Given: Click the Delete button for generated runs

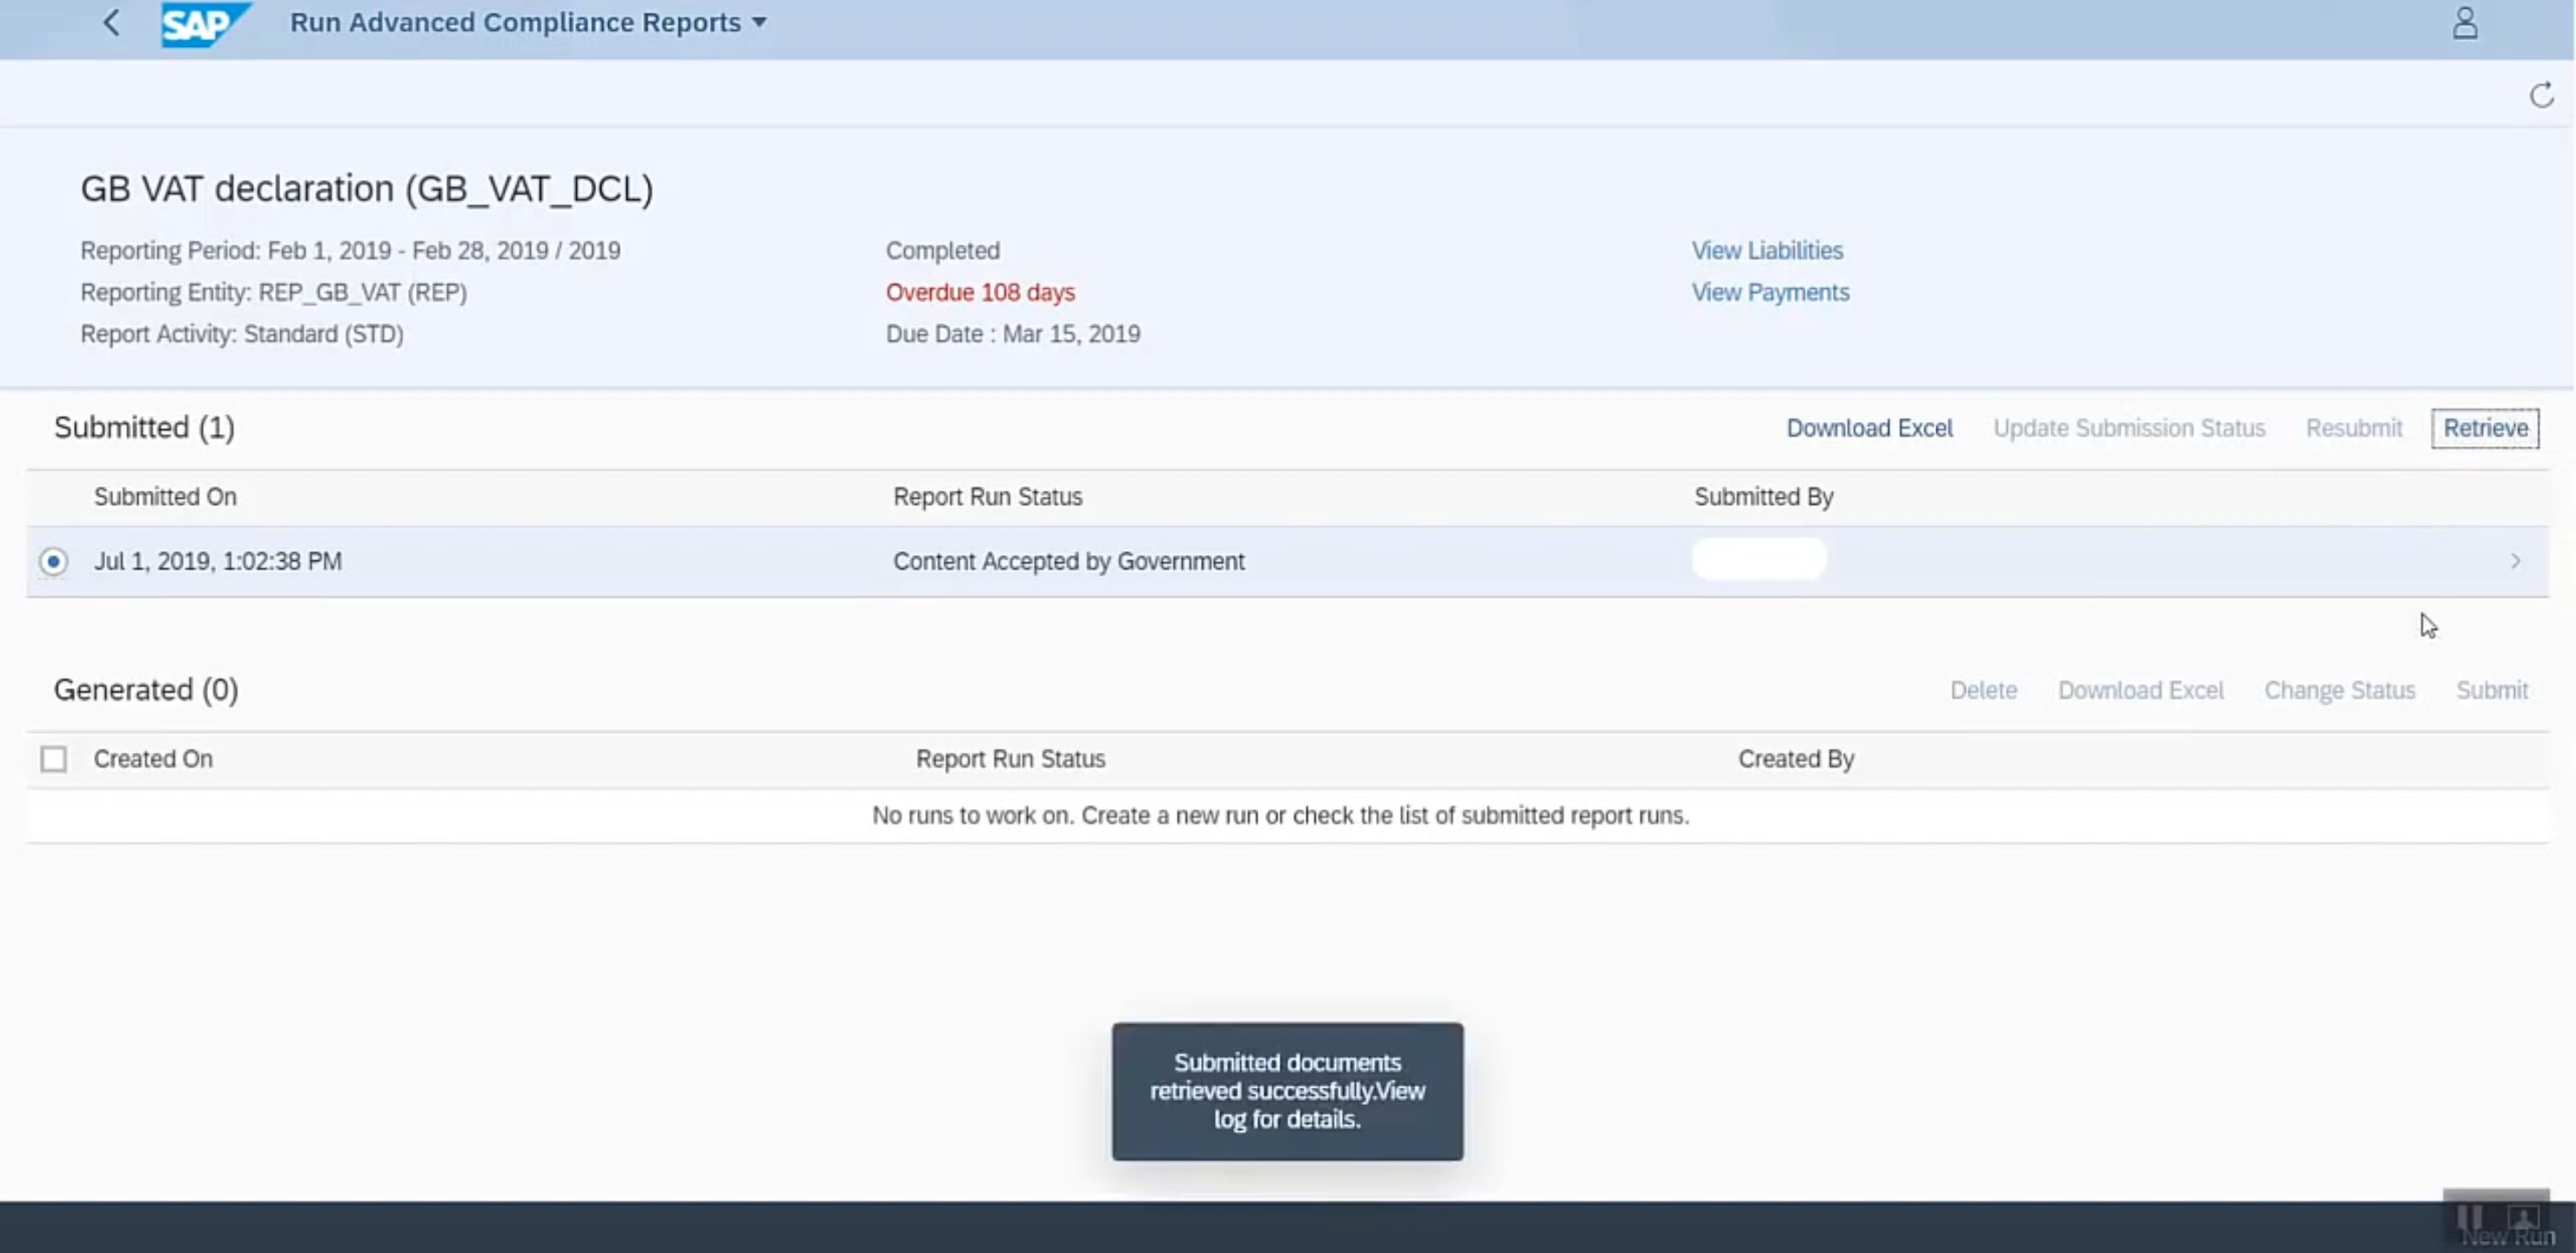Looking at the screenshot, I should coord(1983,691).
